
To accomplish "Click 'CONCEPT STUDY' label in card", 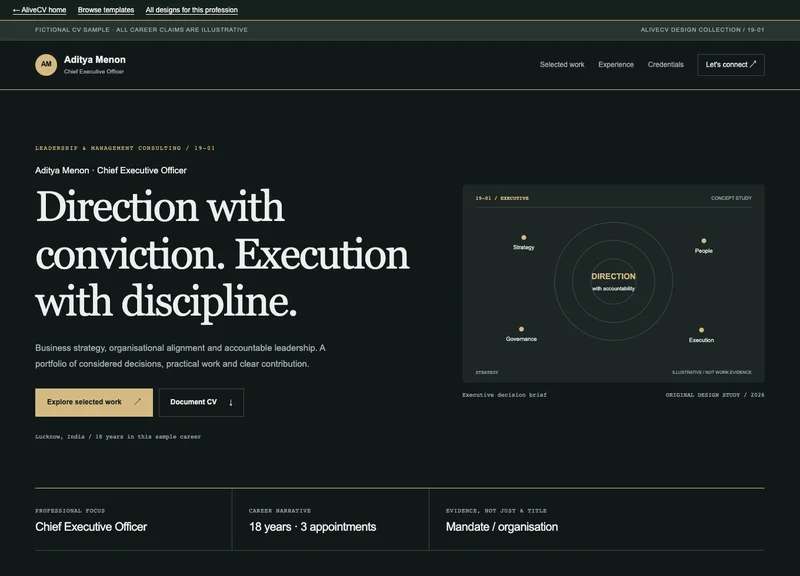I will [731, 198].
